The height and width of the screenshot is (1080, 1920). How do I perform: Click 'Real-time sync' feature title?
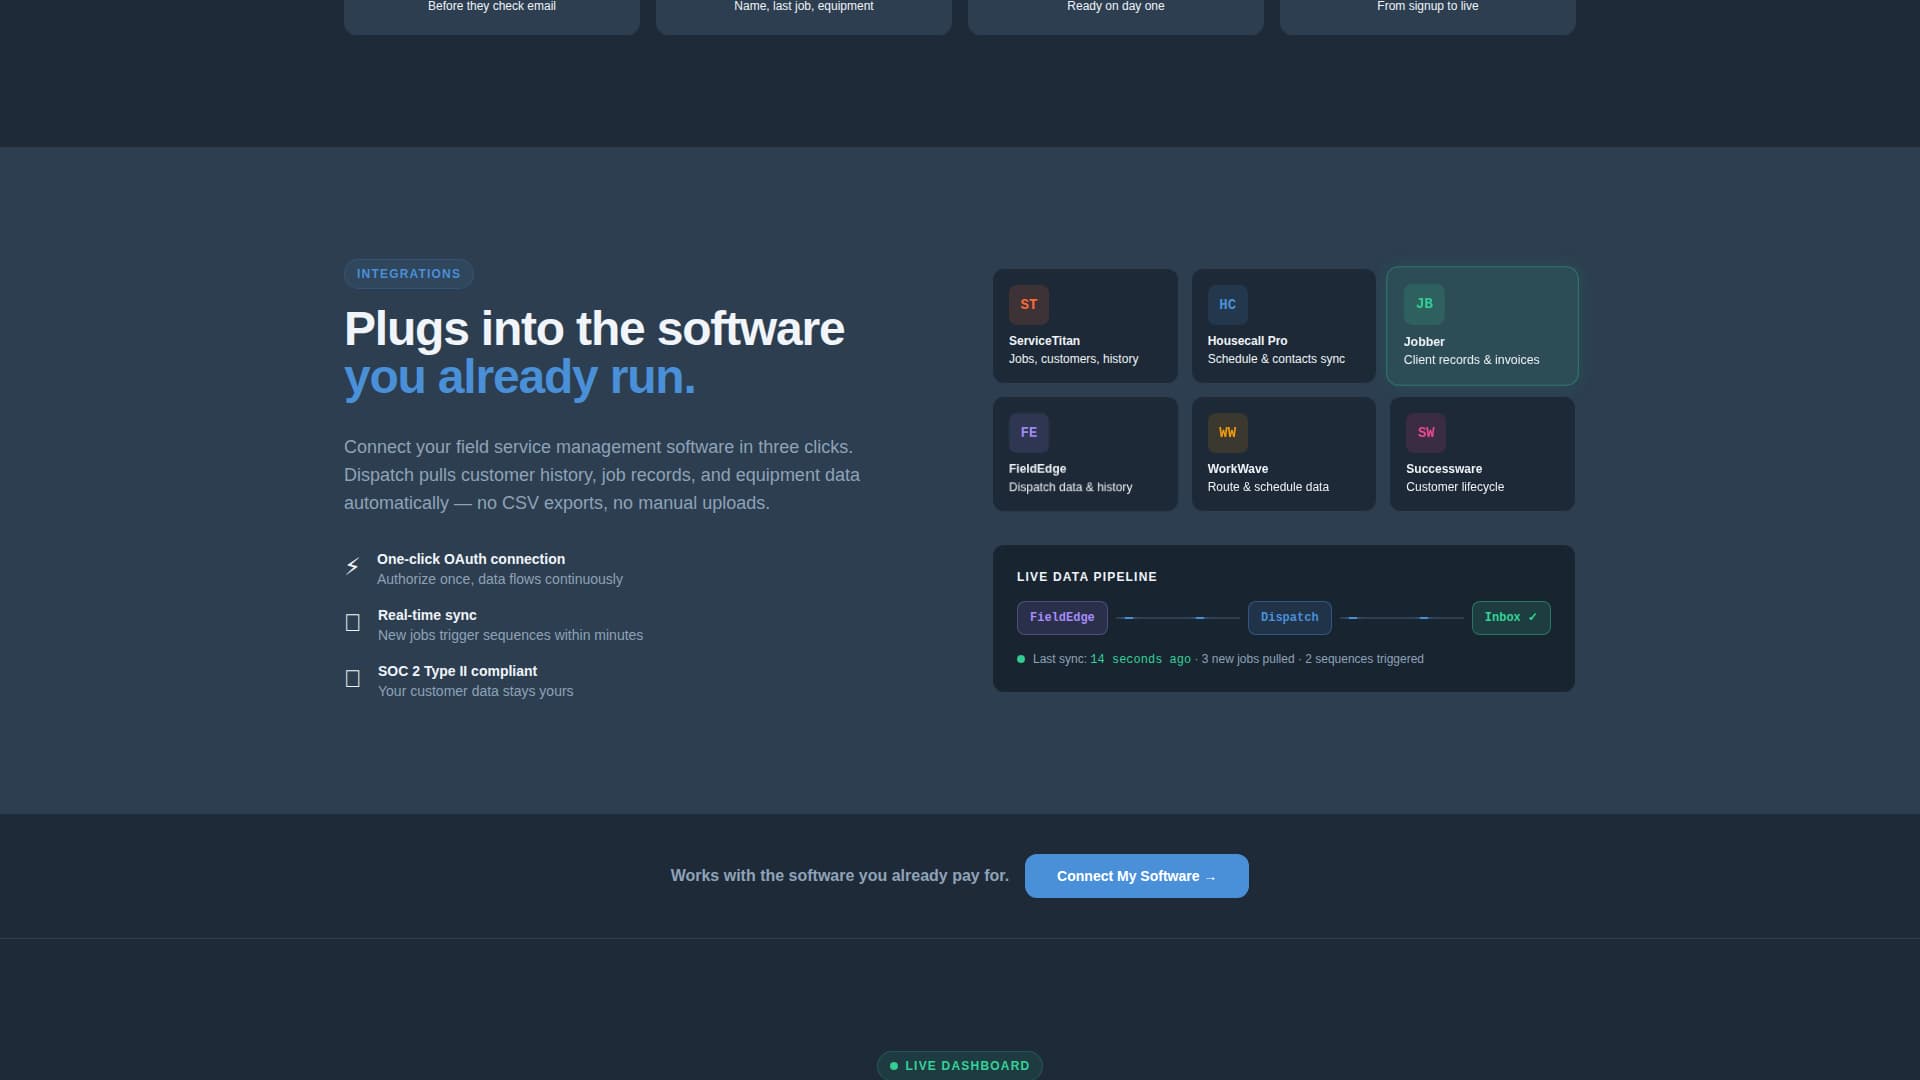(427, 615)
